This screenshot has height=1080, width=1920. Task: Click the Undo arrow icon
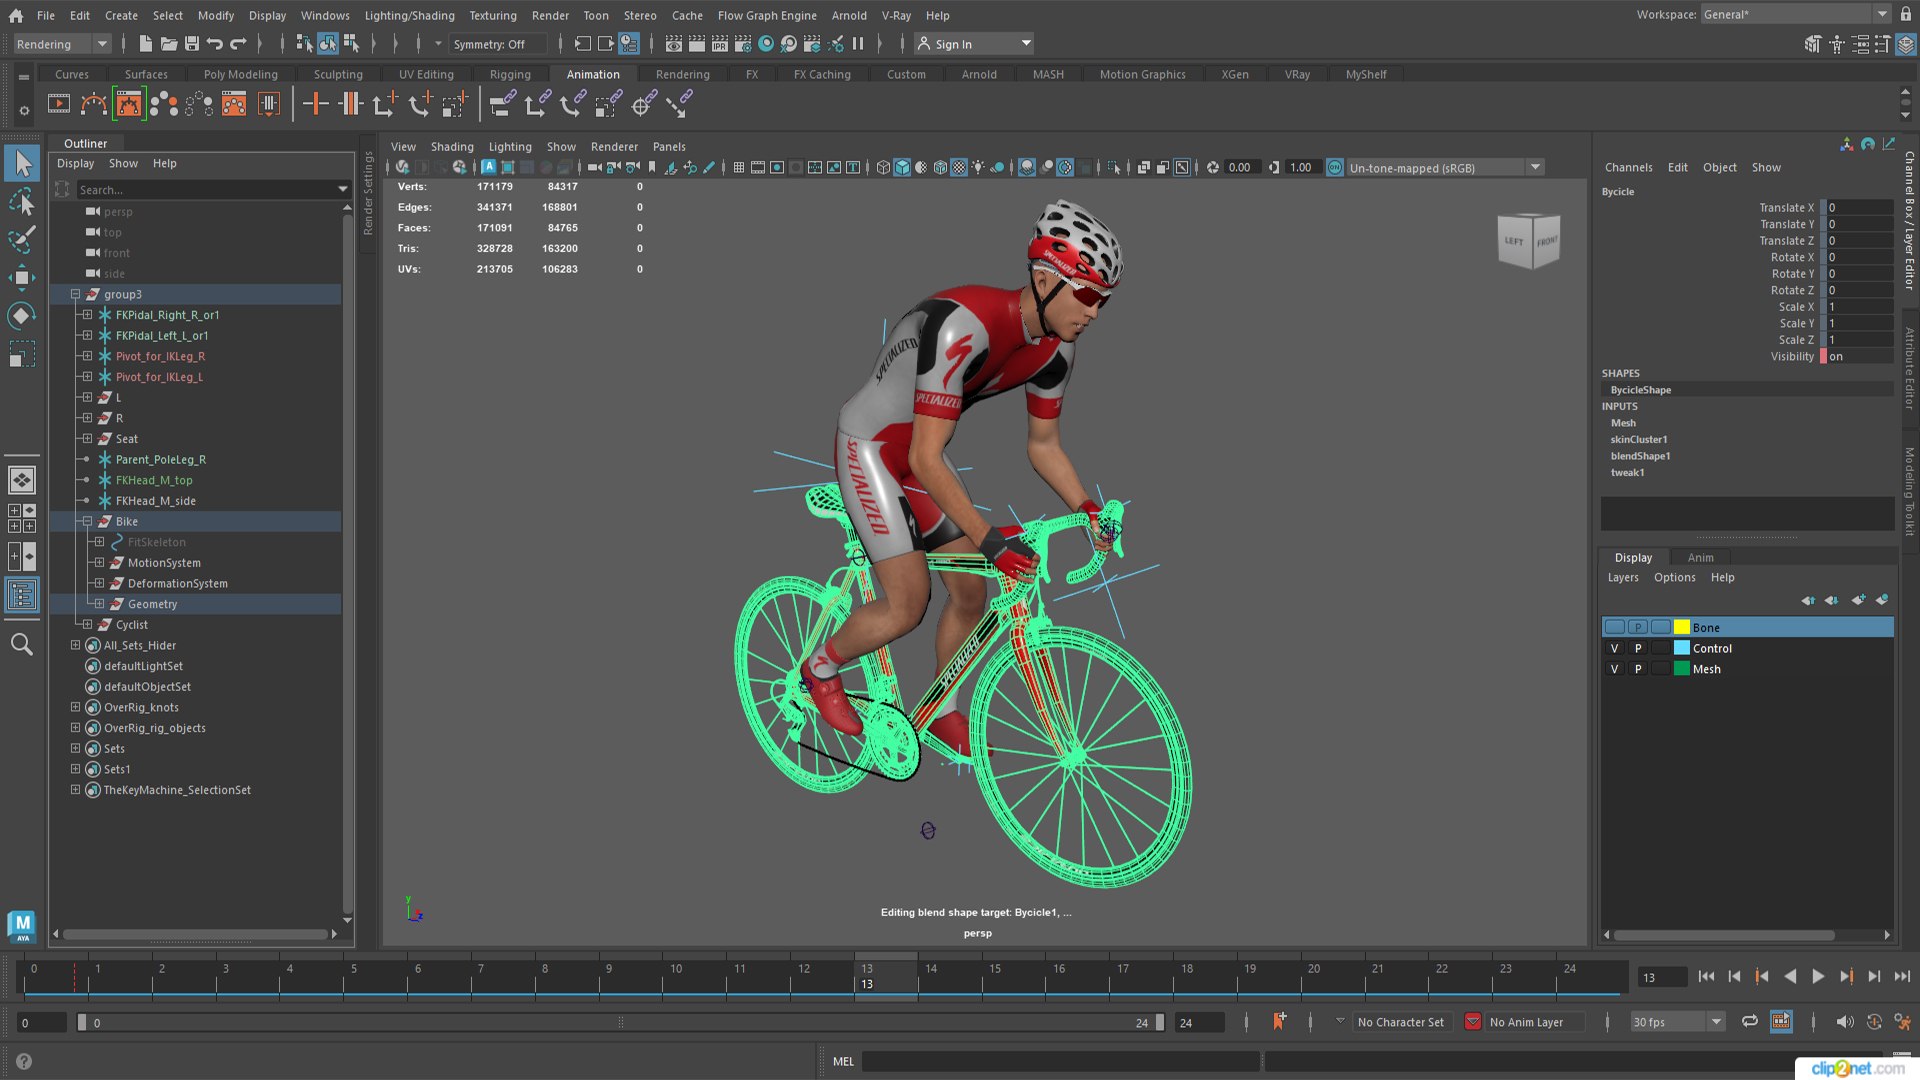pyautogui.click(x=215, y=44)
